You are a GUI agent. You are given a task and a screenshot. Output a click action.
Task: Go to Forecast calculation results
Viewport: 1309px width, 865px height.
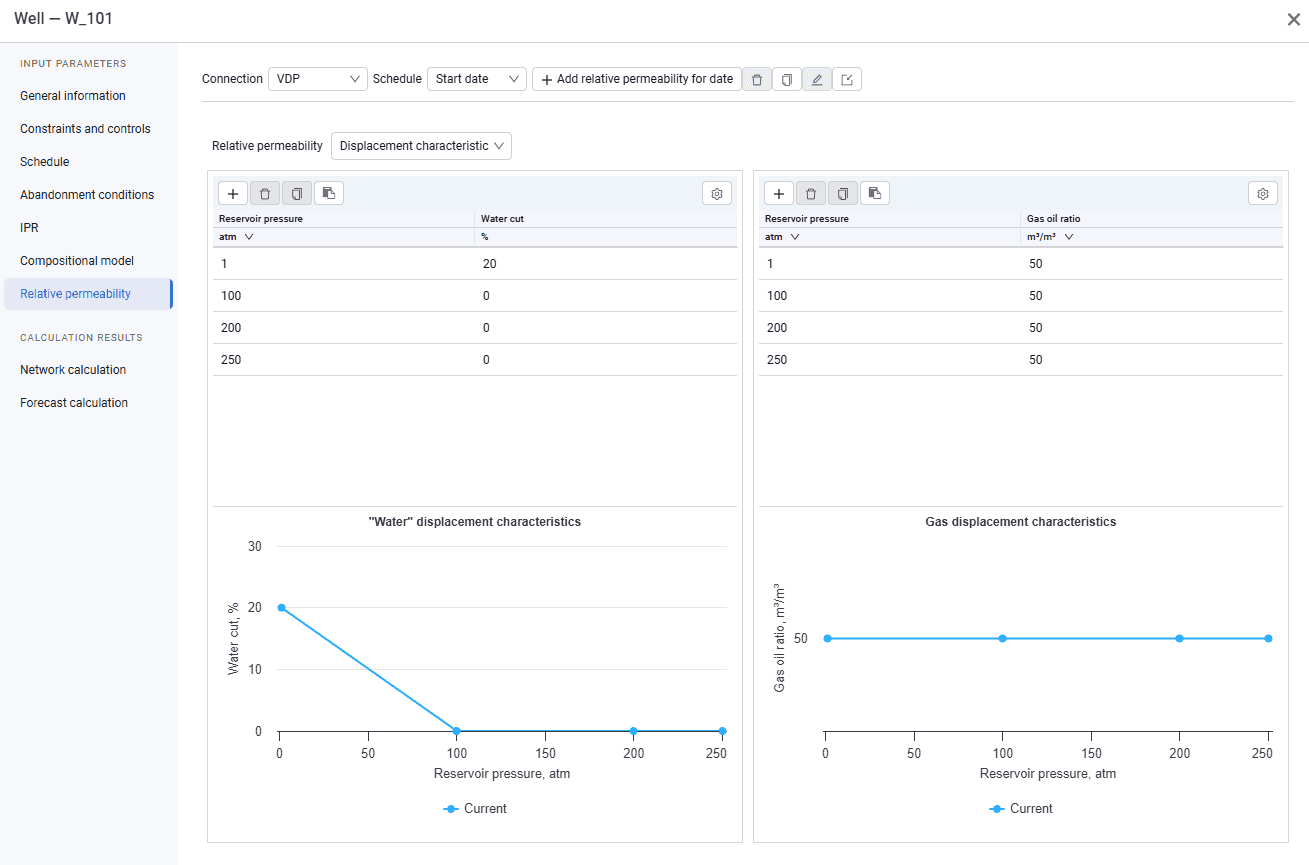(74, 403)
